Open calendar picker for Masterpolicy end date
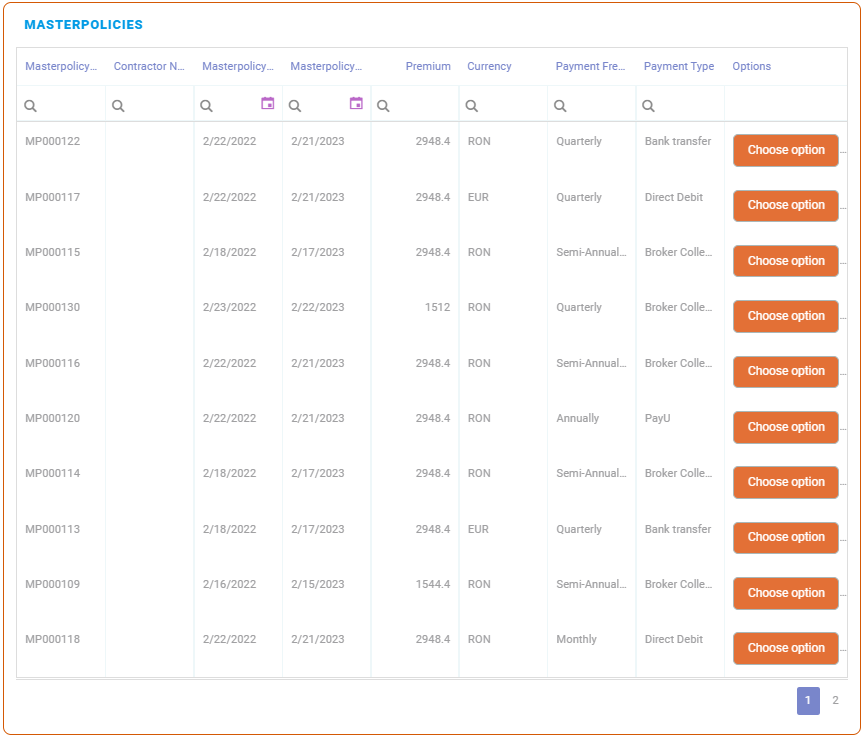The height and width of the screenshot is (739, 865). coord(356,103)
